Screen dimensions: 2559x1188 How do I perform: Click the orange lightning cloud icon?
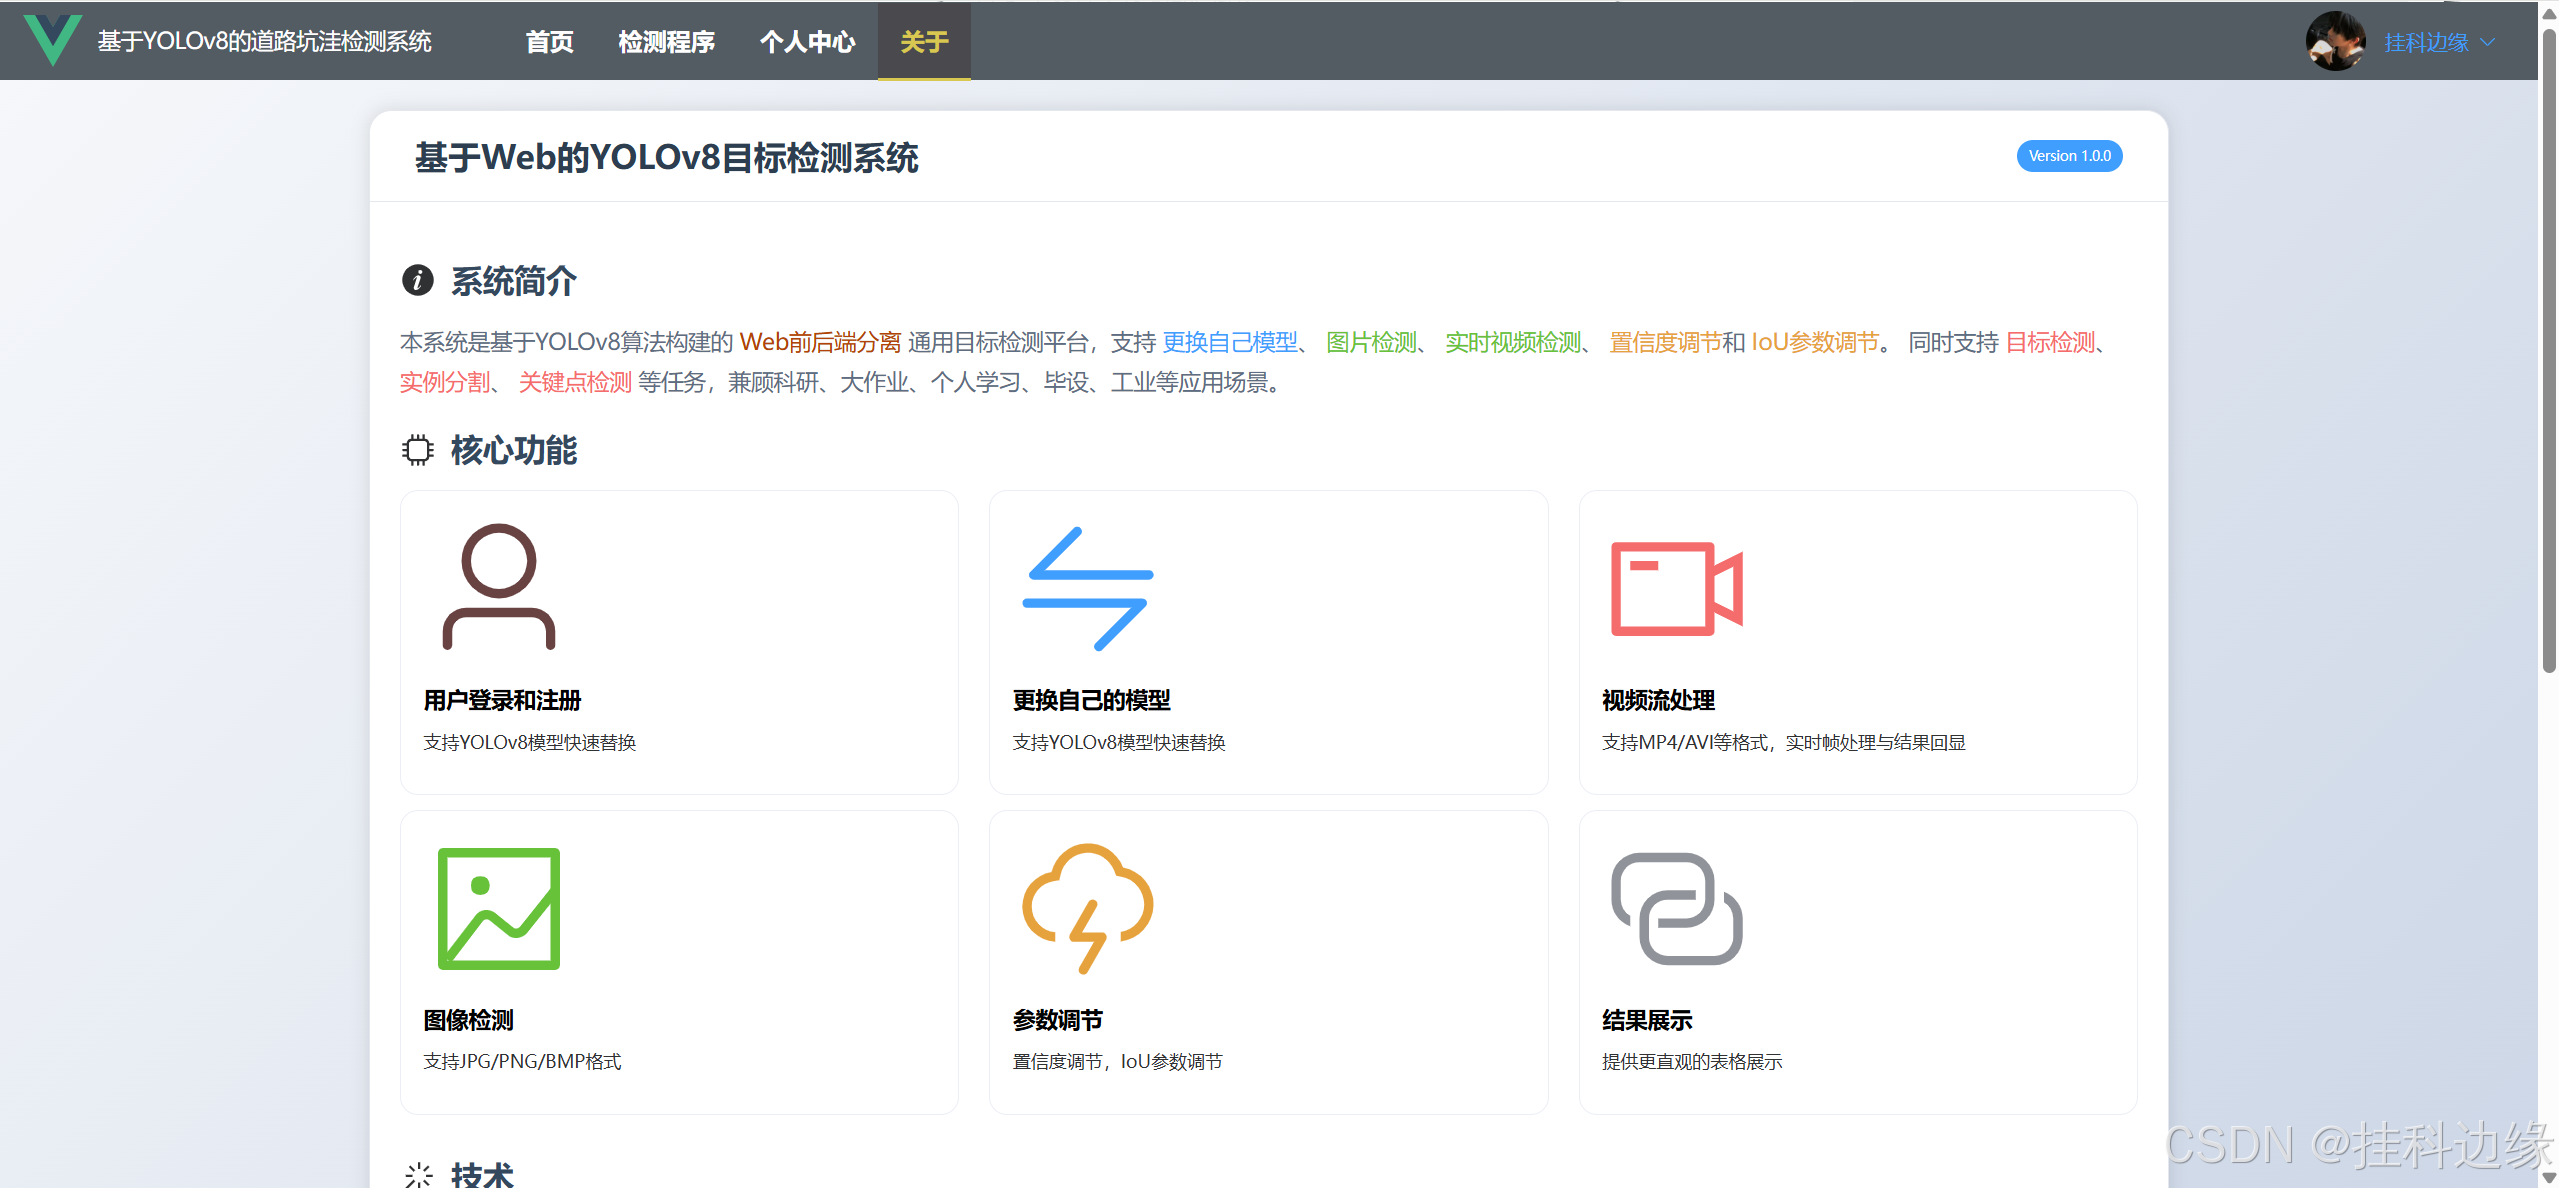(1087, 908)
